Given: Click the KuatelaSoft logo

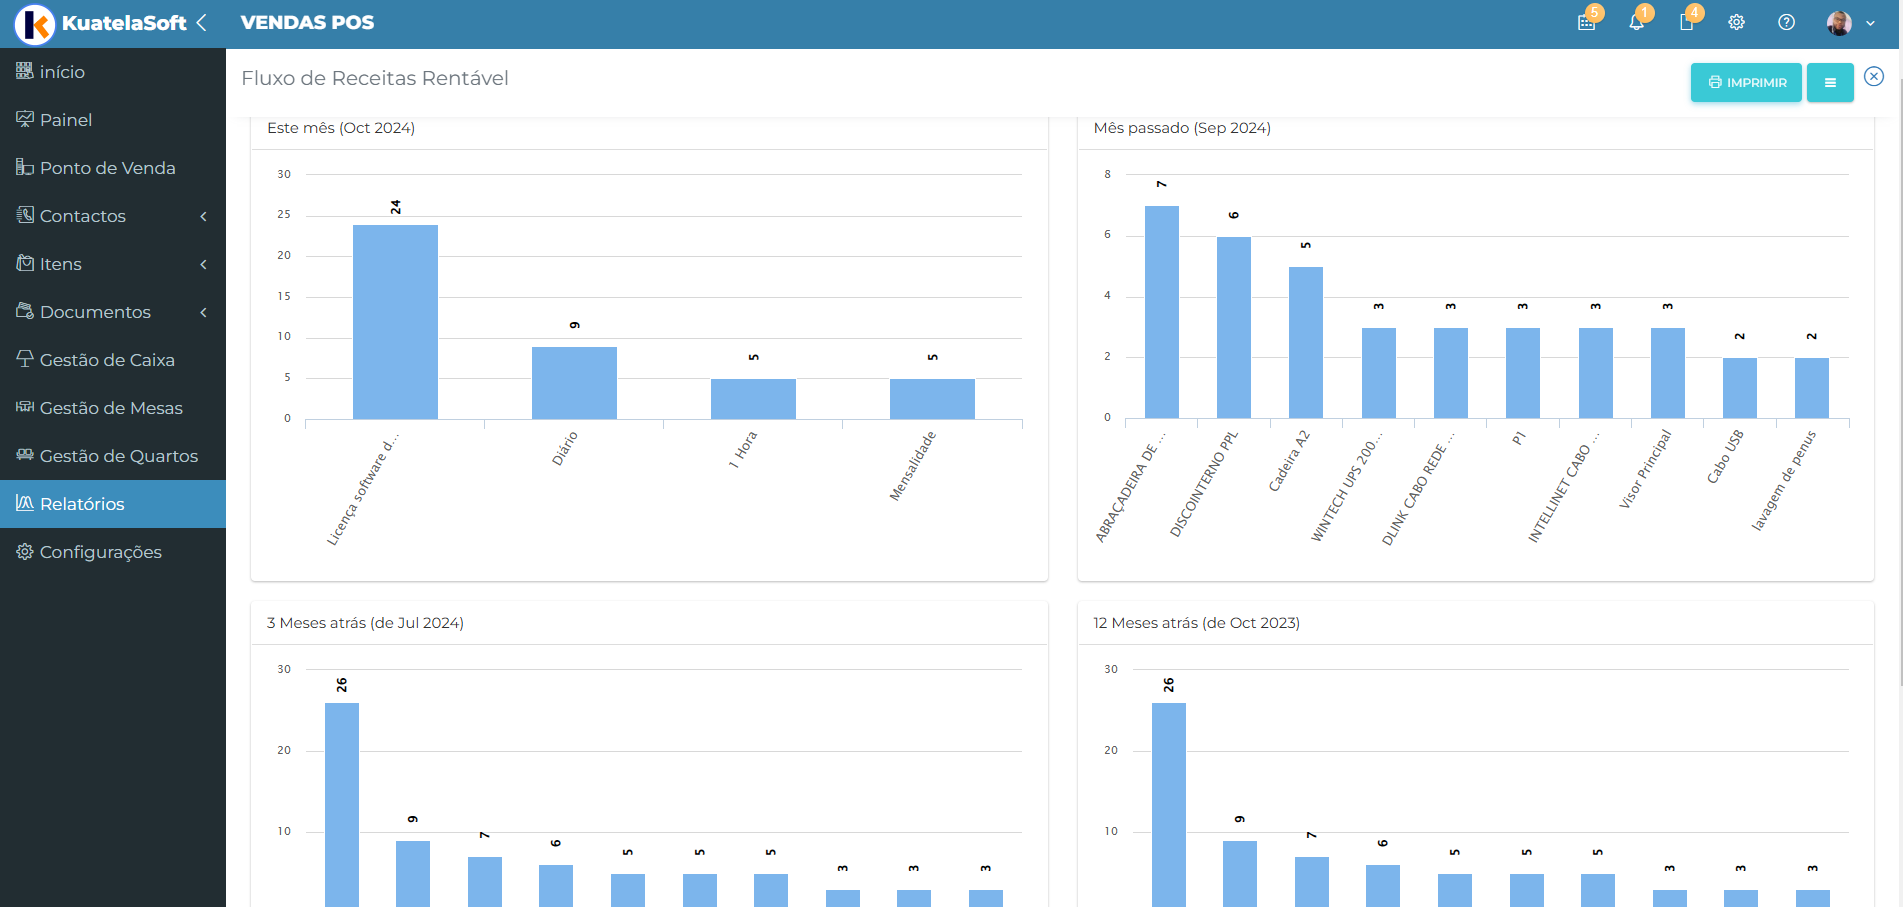Looking at the screenshot, I should tap(36, 24).
